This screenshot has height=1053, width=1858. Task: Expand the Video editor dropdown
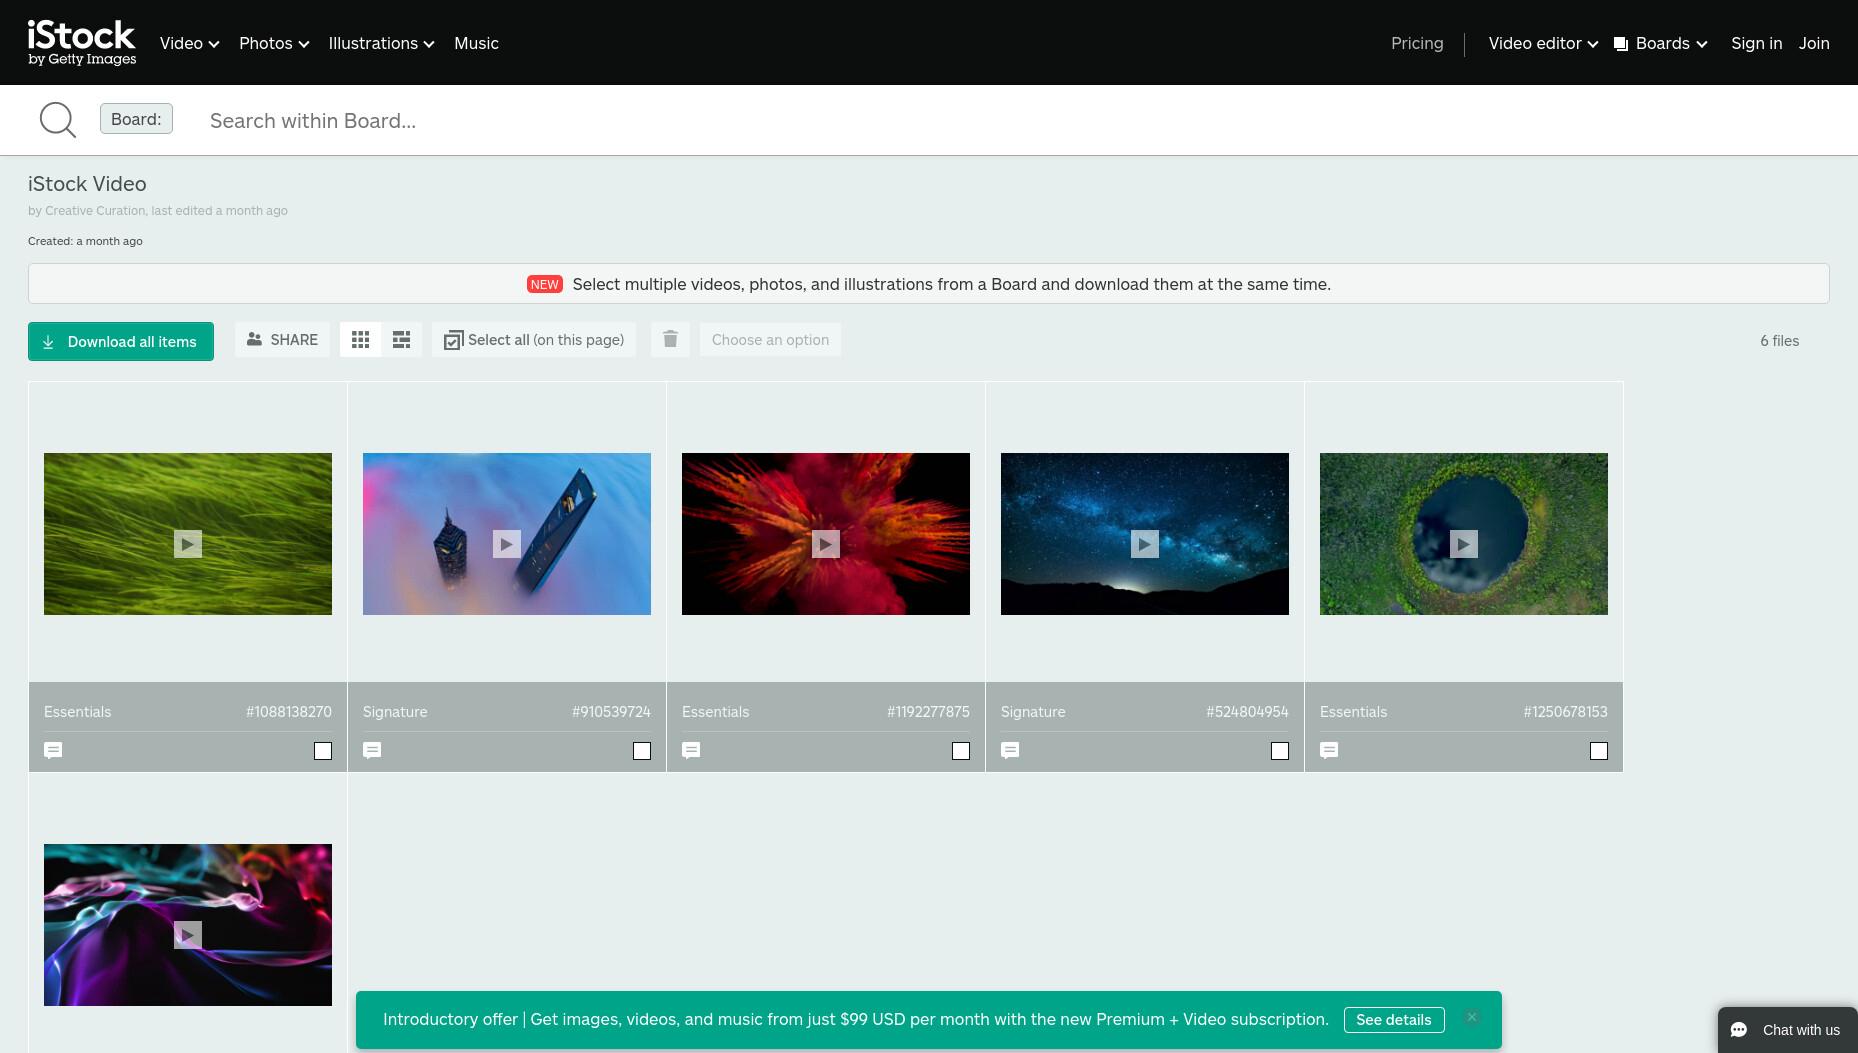click(1543, 43)
